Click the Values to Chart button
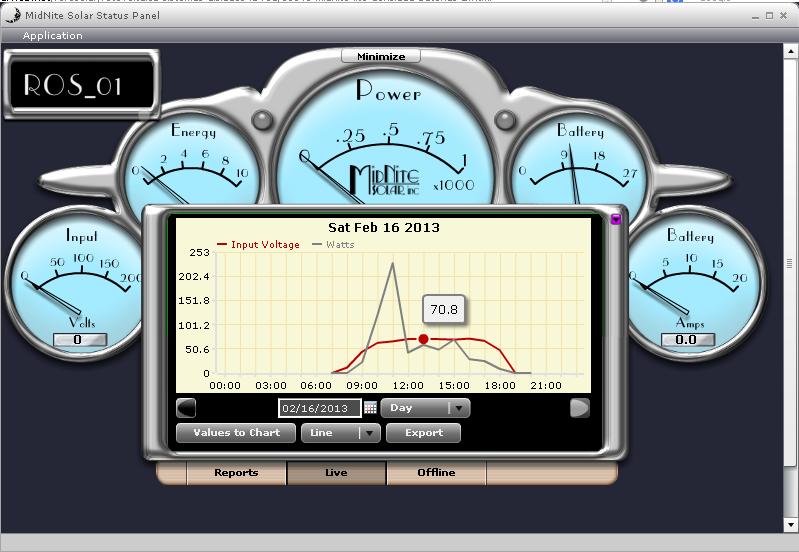The image size is (799, 552). tap(236, 433)
